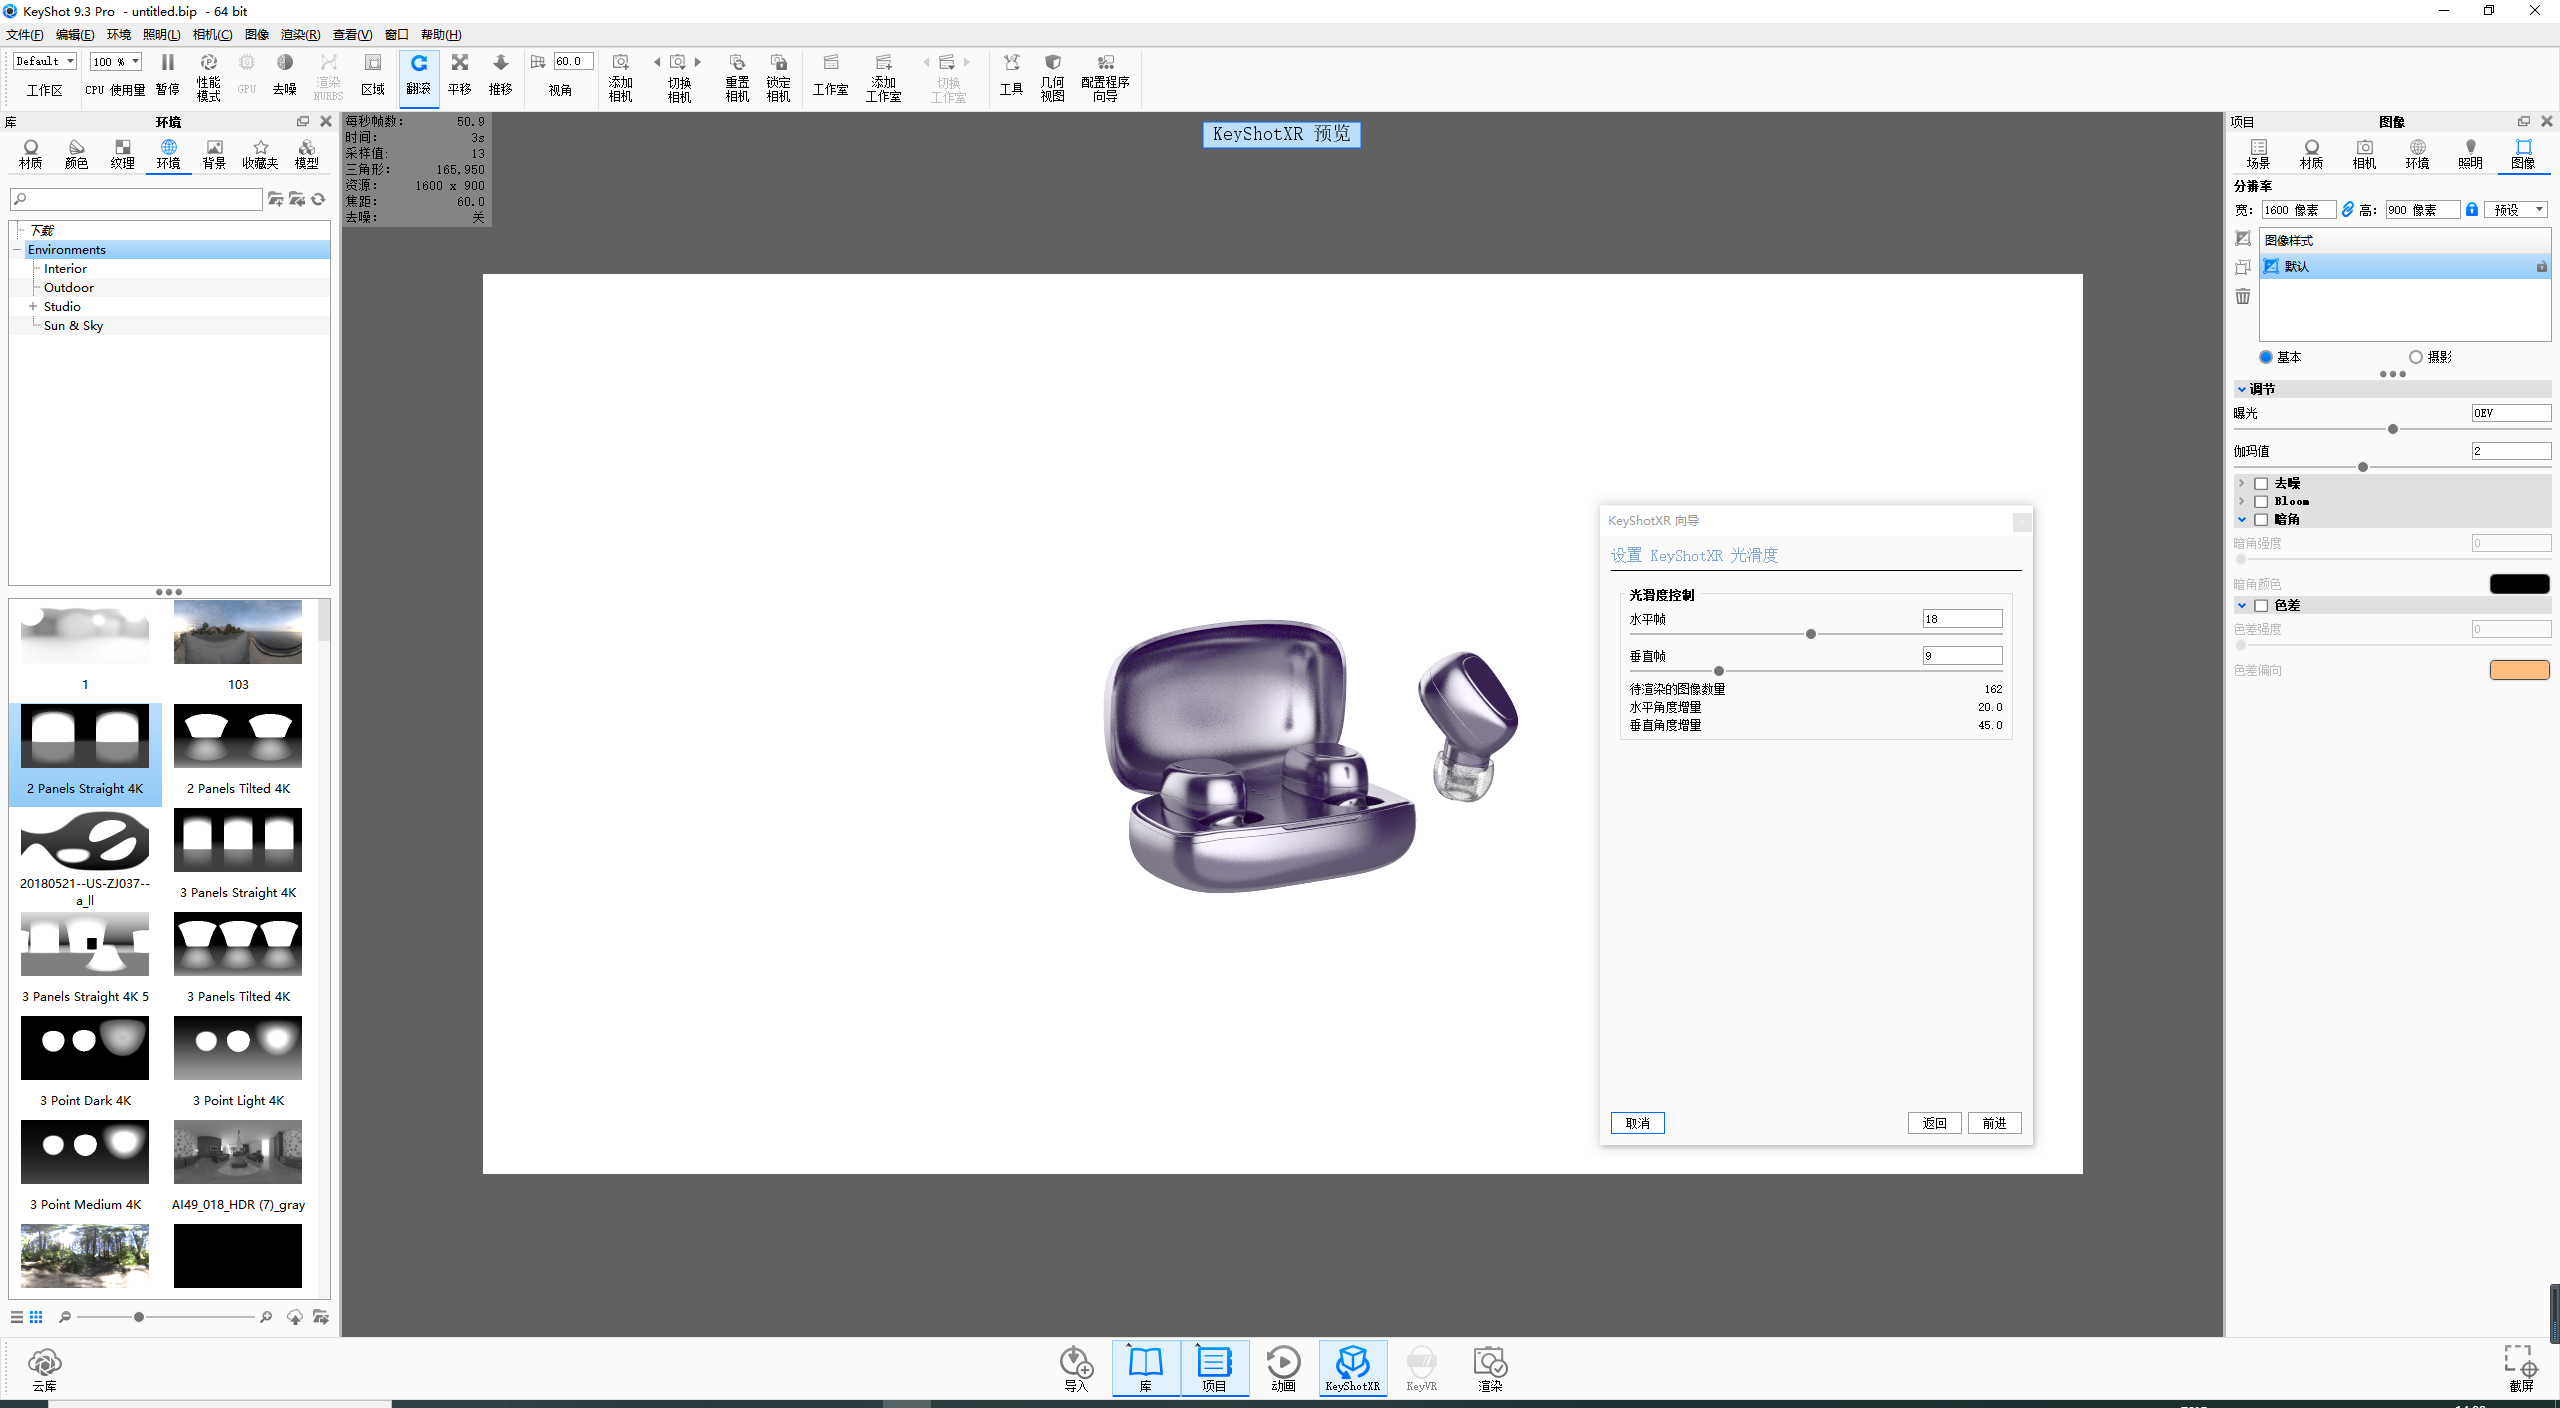
Task: Click 前进 in the KeyShotXR wizard
Action: point(1993,1123)
